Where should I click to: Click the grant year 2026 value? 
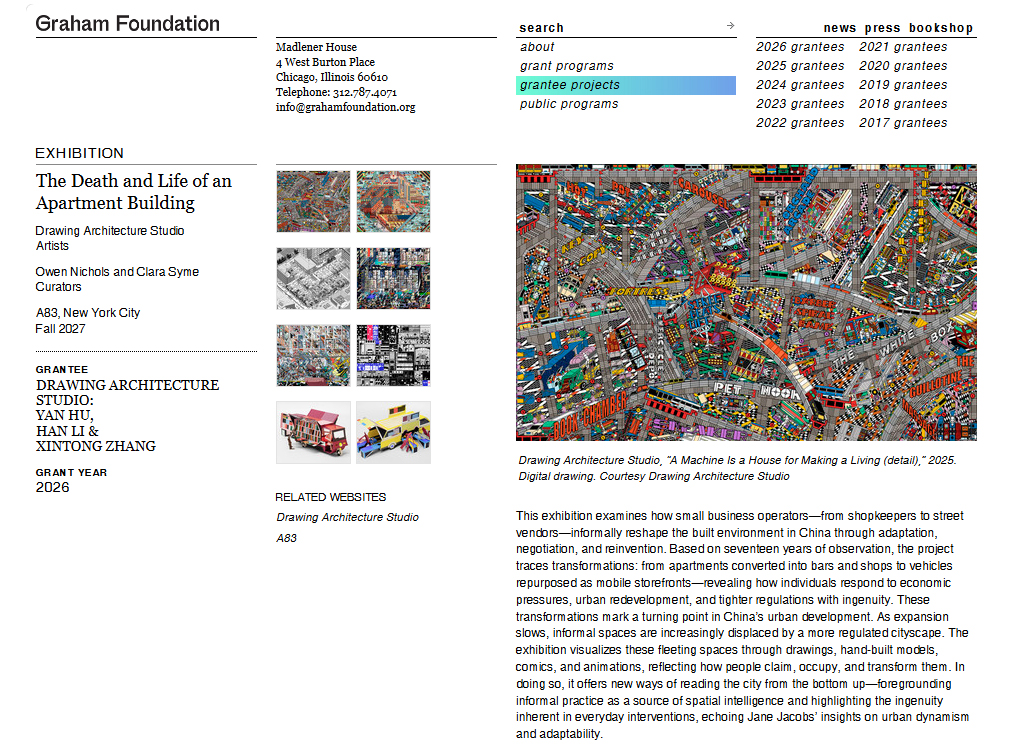coord(52,487)
